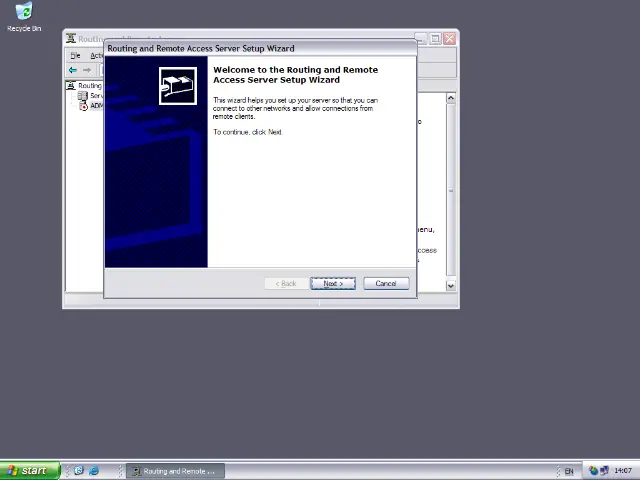This screenshot has width=640, height=480.
Task: Click the system clock showing 14:07
Action: 623,471
